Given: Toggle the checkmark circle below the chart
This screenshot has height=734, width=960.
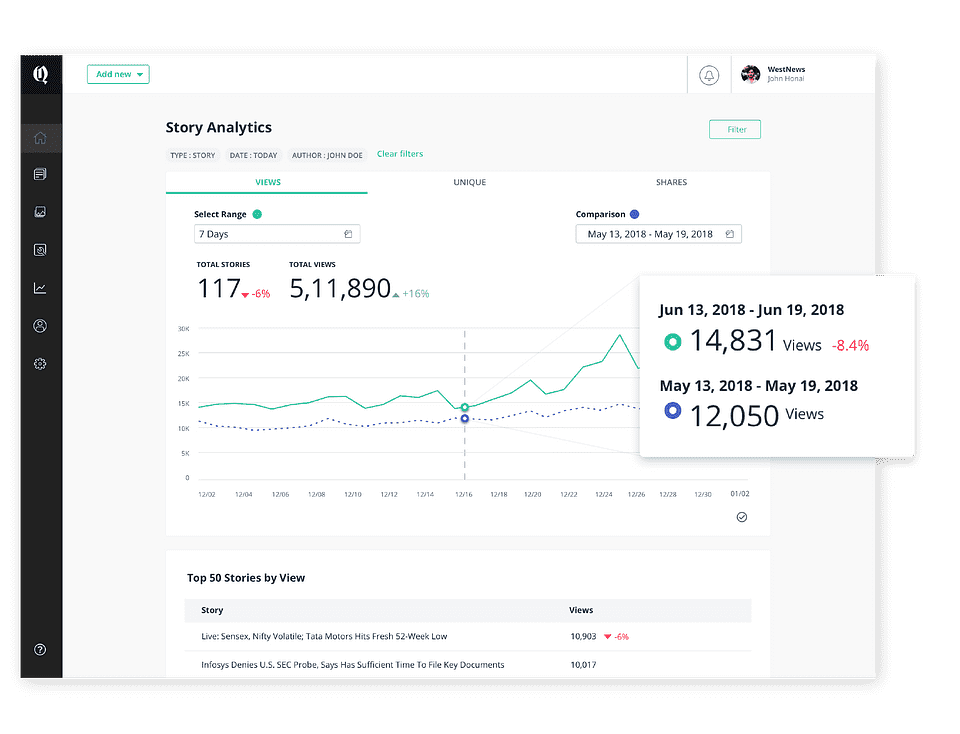Looking at the screenshot, I should coord(742,517).
